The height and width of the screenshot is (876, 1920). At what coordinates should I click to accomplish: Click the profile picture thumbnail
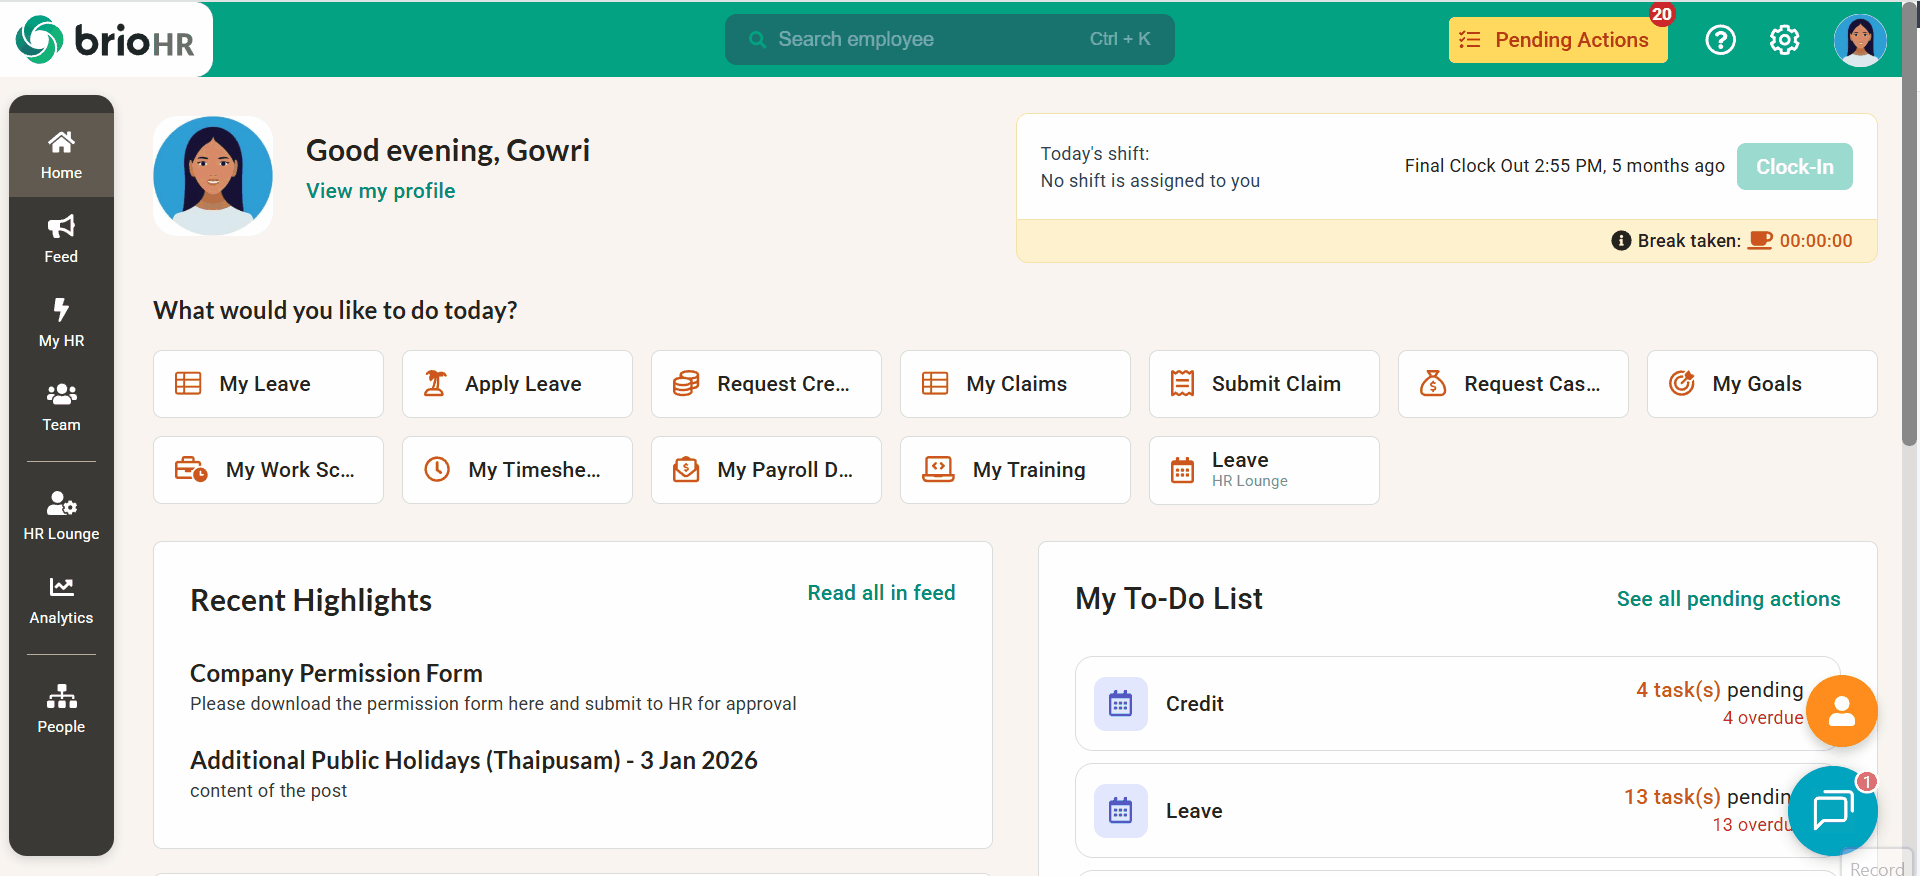click(213, 176)
